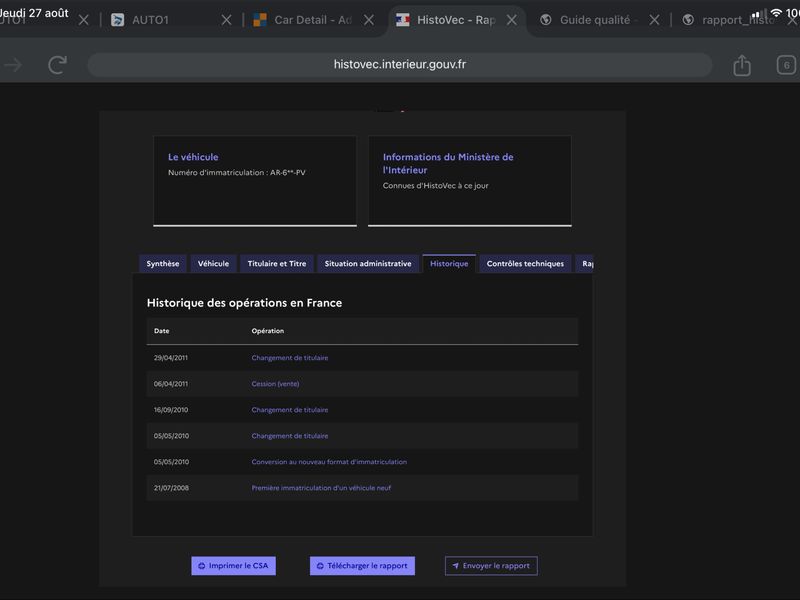The width and height of the screenshot is (800, 600).
Task: Click the Envoyer le rapport button
Action: [x=491, y=566]
